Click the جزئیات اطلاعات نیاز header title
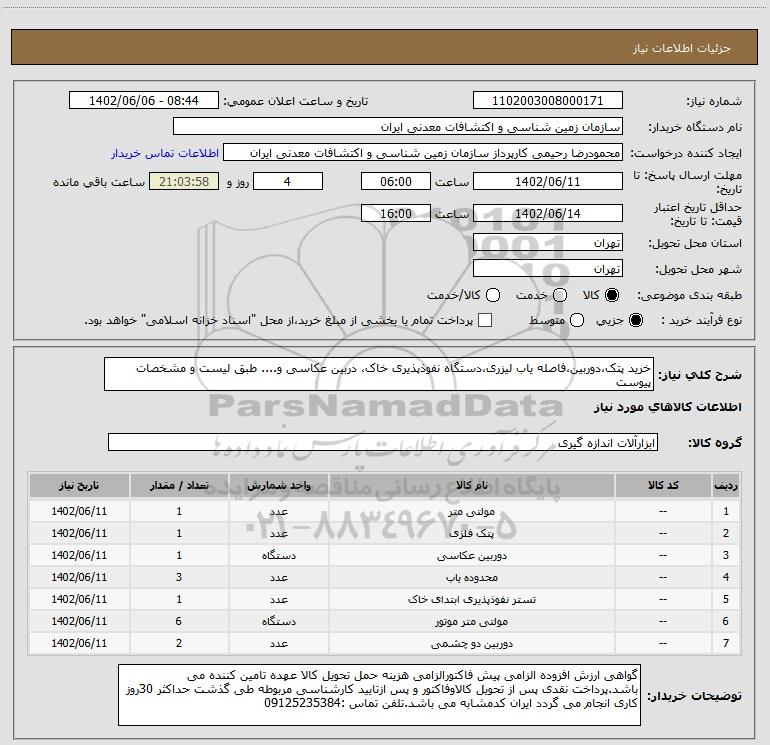Image resolution: width=770 pixels, height=745 pixels. (x=682, y=48)
